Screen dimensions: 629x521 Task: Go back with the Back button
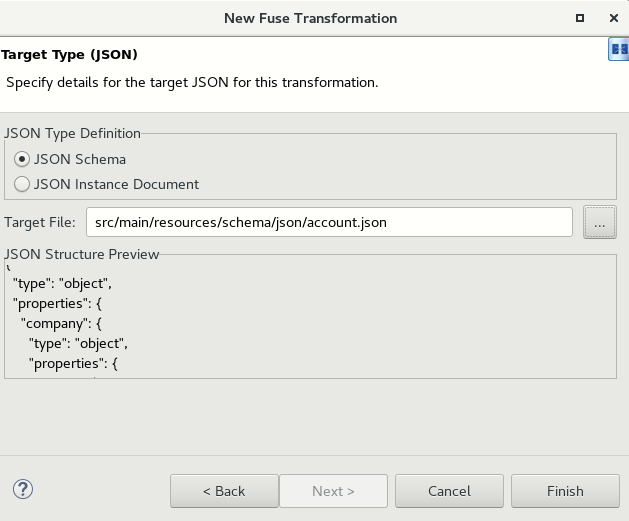pyautogui.click(x=224, y=491)
